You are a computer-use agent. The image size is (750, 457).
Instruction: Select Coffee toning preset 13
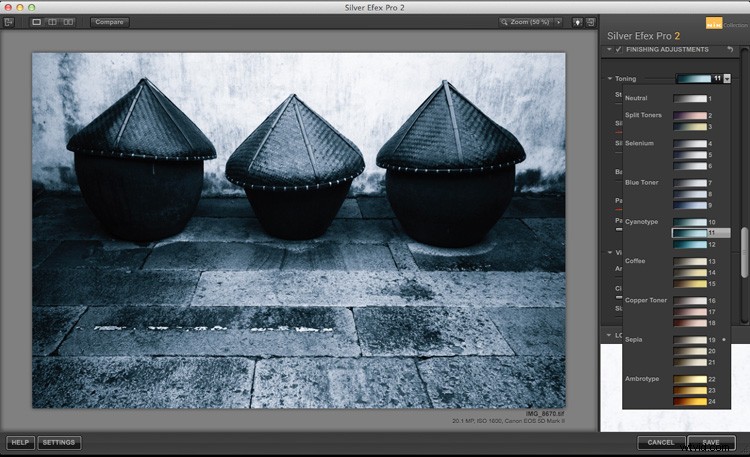[690, 261]
